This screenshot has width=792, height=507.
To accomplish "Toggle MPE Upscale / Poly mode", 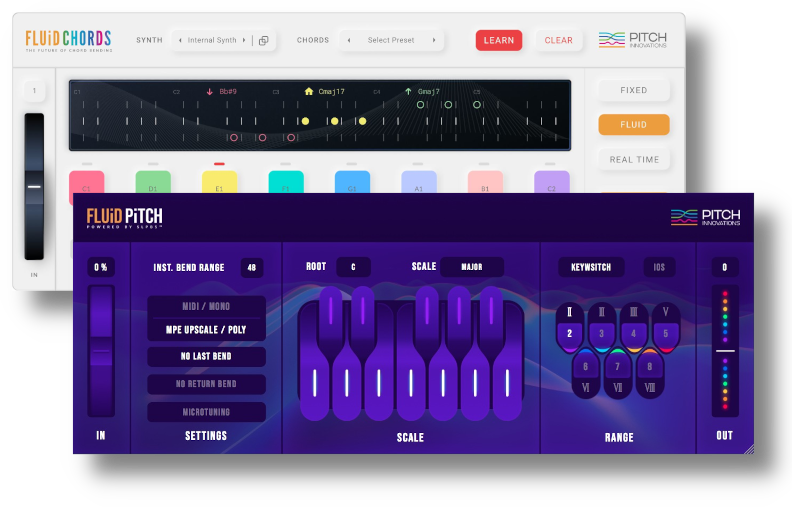I will 206,330.
